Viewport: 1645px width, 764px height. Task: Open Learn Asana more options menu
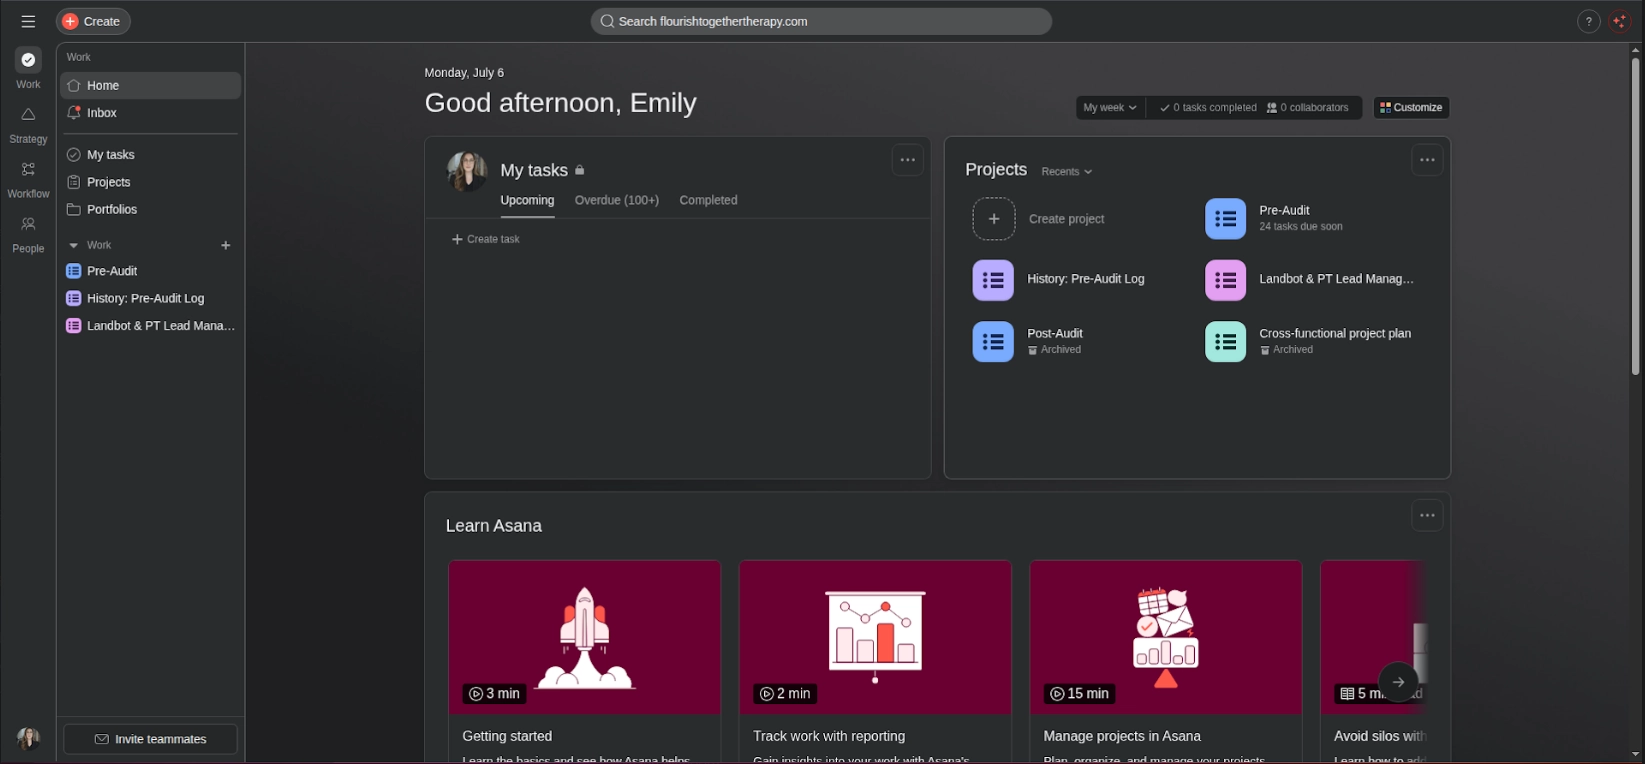1427,516
